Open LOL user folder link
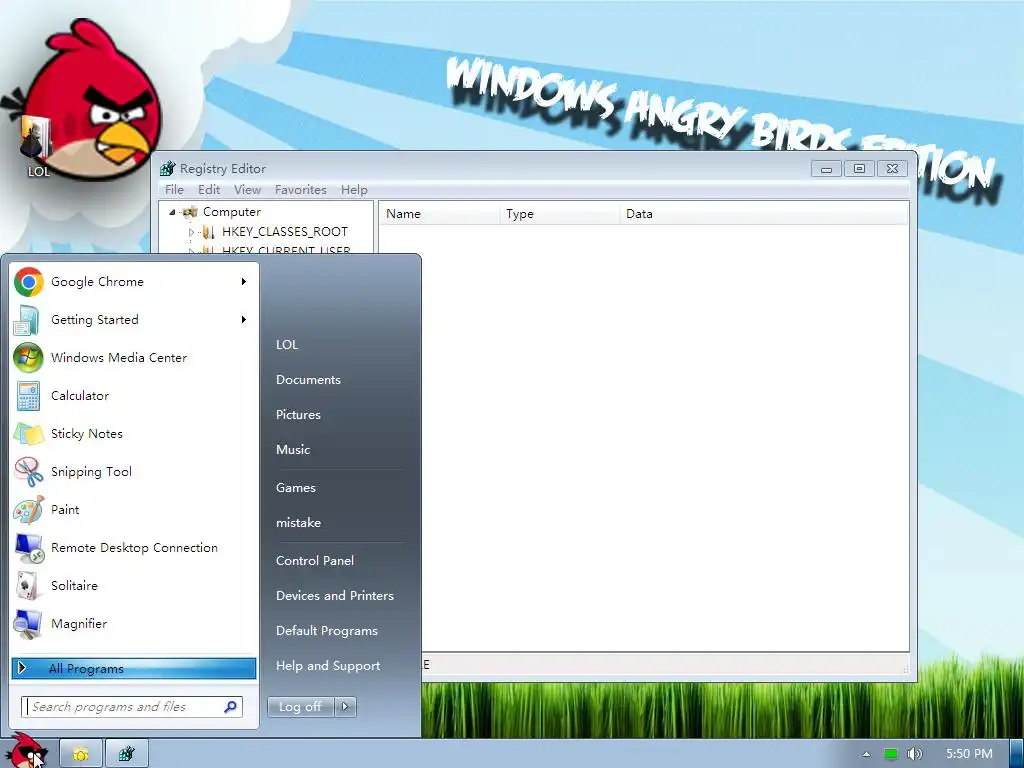The image size is (1024, 768). (x=287, y=344)
